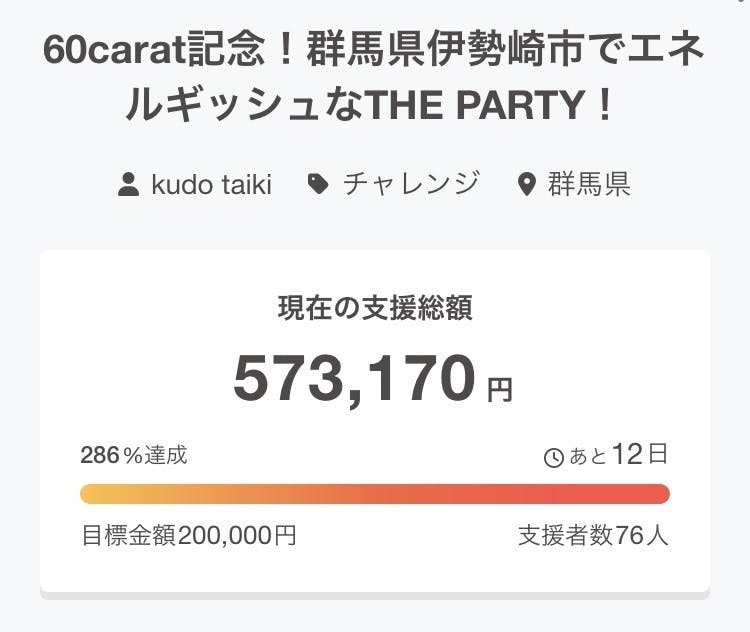
Task: Open the 群馬県 location link
Action: tap(588, 185)
